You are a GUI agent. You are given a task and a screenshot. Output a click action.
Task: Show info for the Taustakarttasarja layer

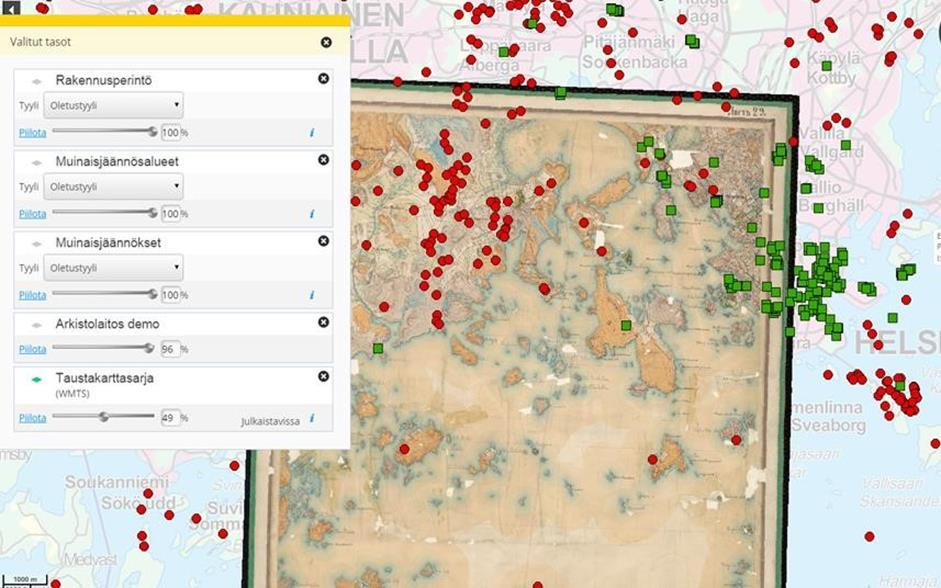[x=312, y=418]
